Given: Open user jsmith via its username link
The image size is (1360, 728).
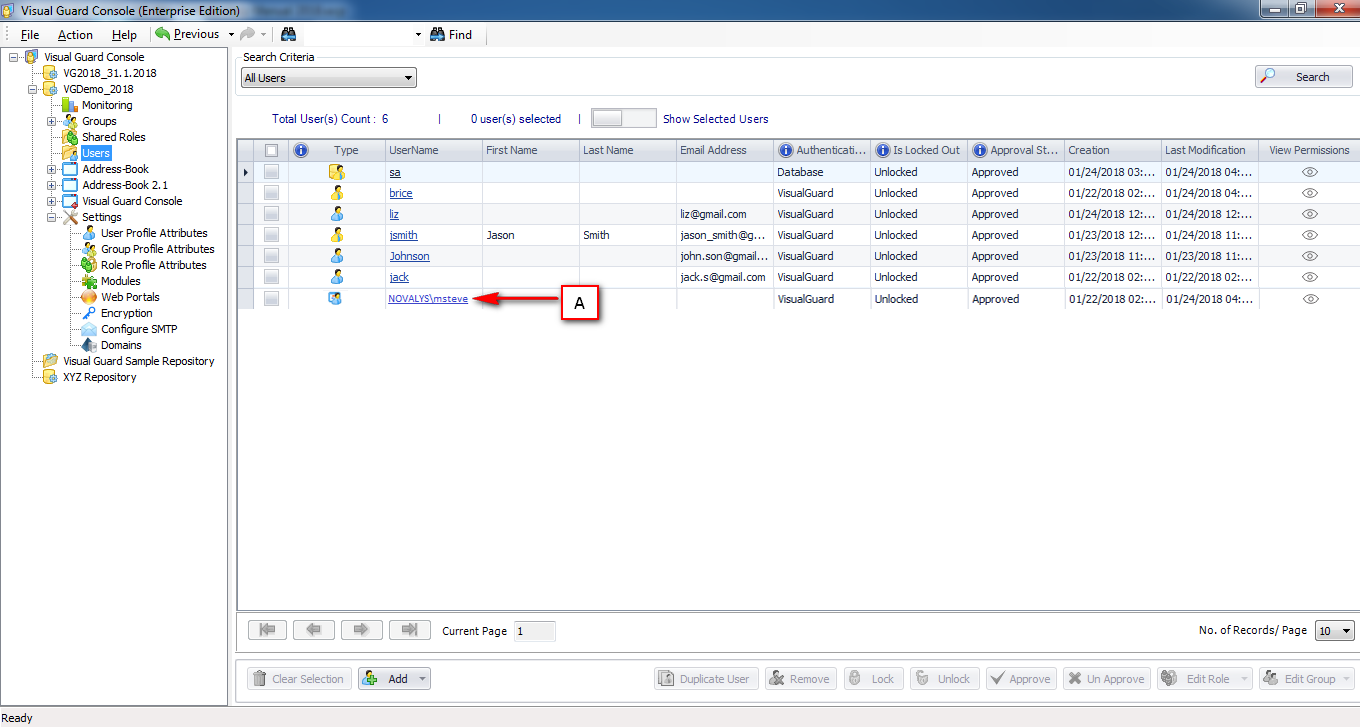Looking at the screenshot, I should 403,235.
